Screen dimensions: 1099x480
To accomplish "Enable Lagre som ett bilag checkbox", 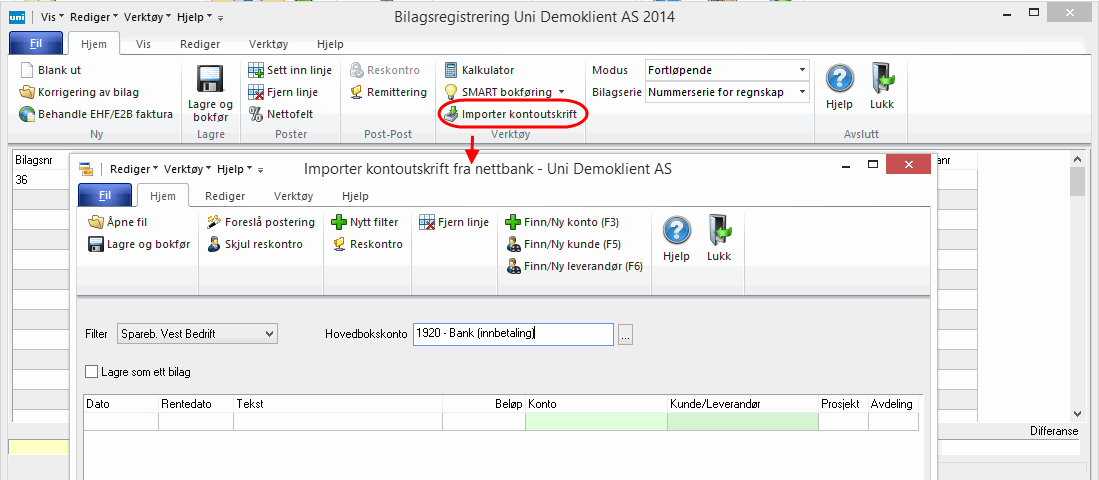I will tap(93, 372).
